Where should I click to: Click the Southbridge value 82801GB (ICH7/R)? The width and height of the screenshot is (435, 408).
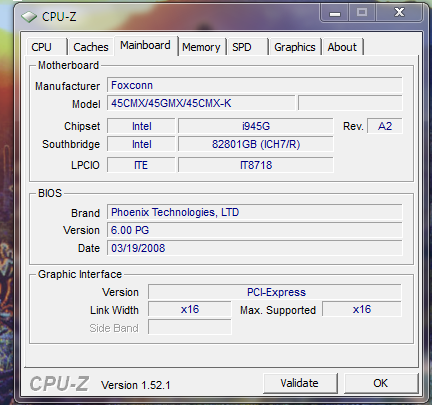[256, 144]
